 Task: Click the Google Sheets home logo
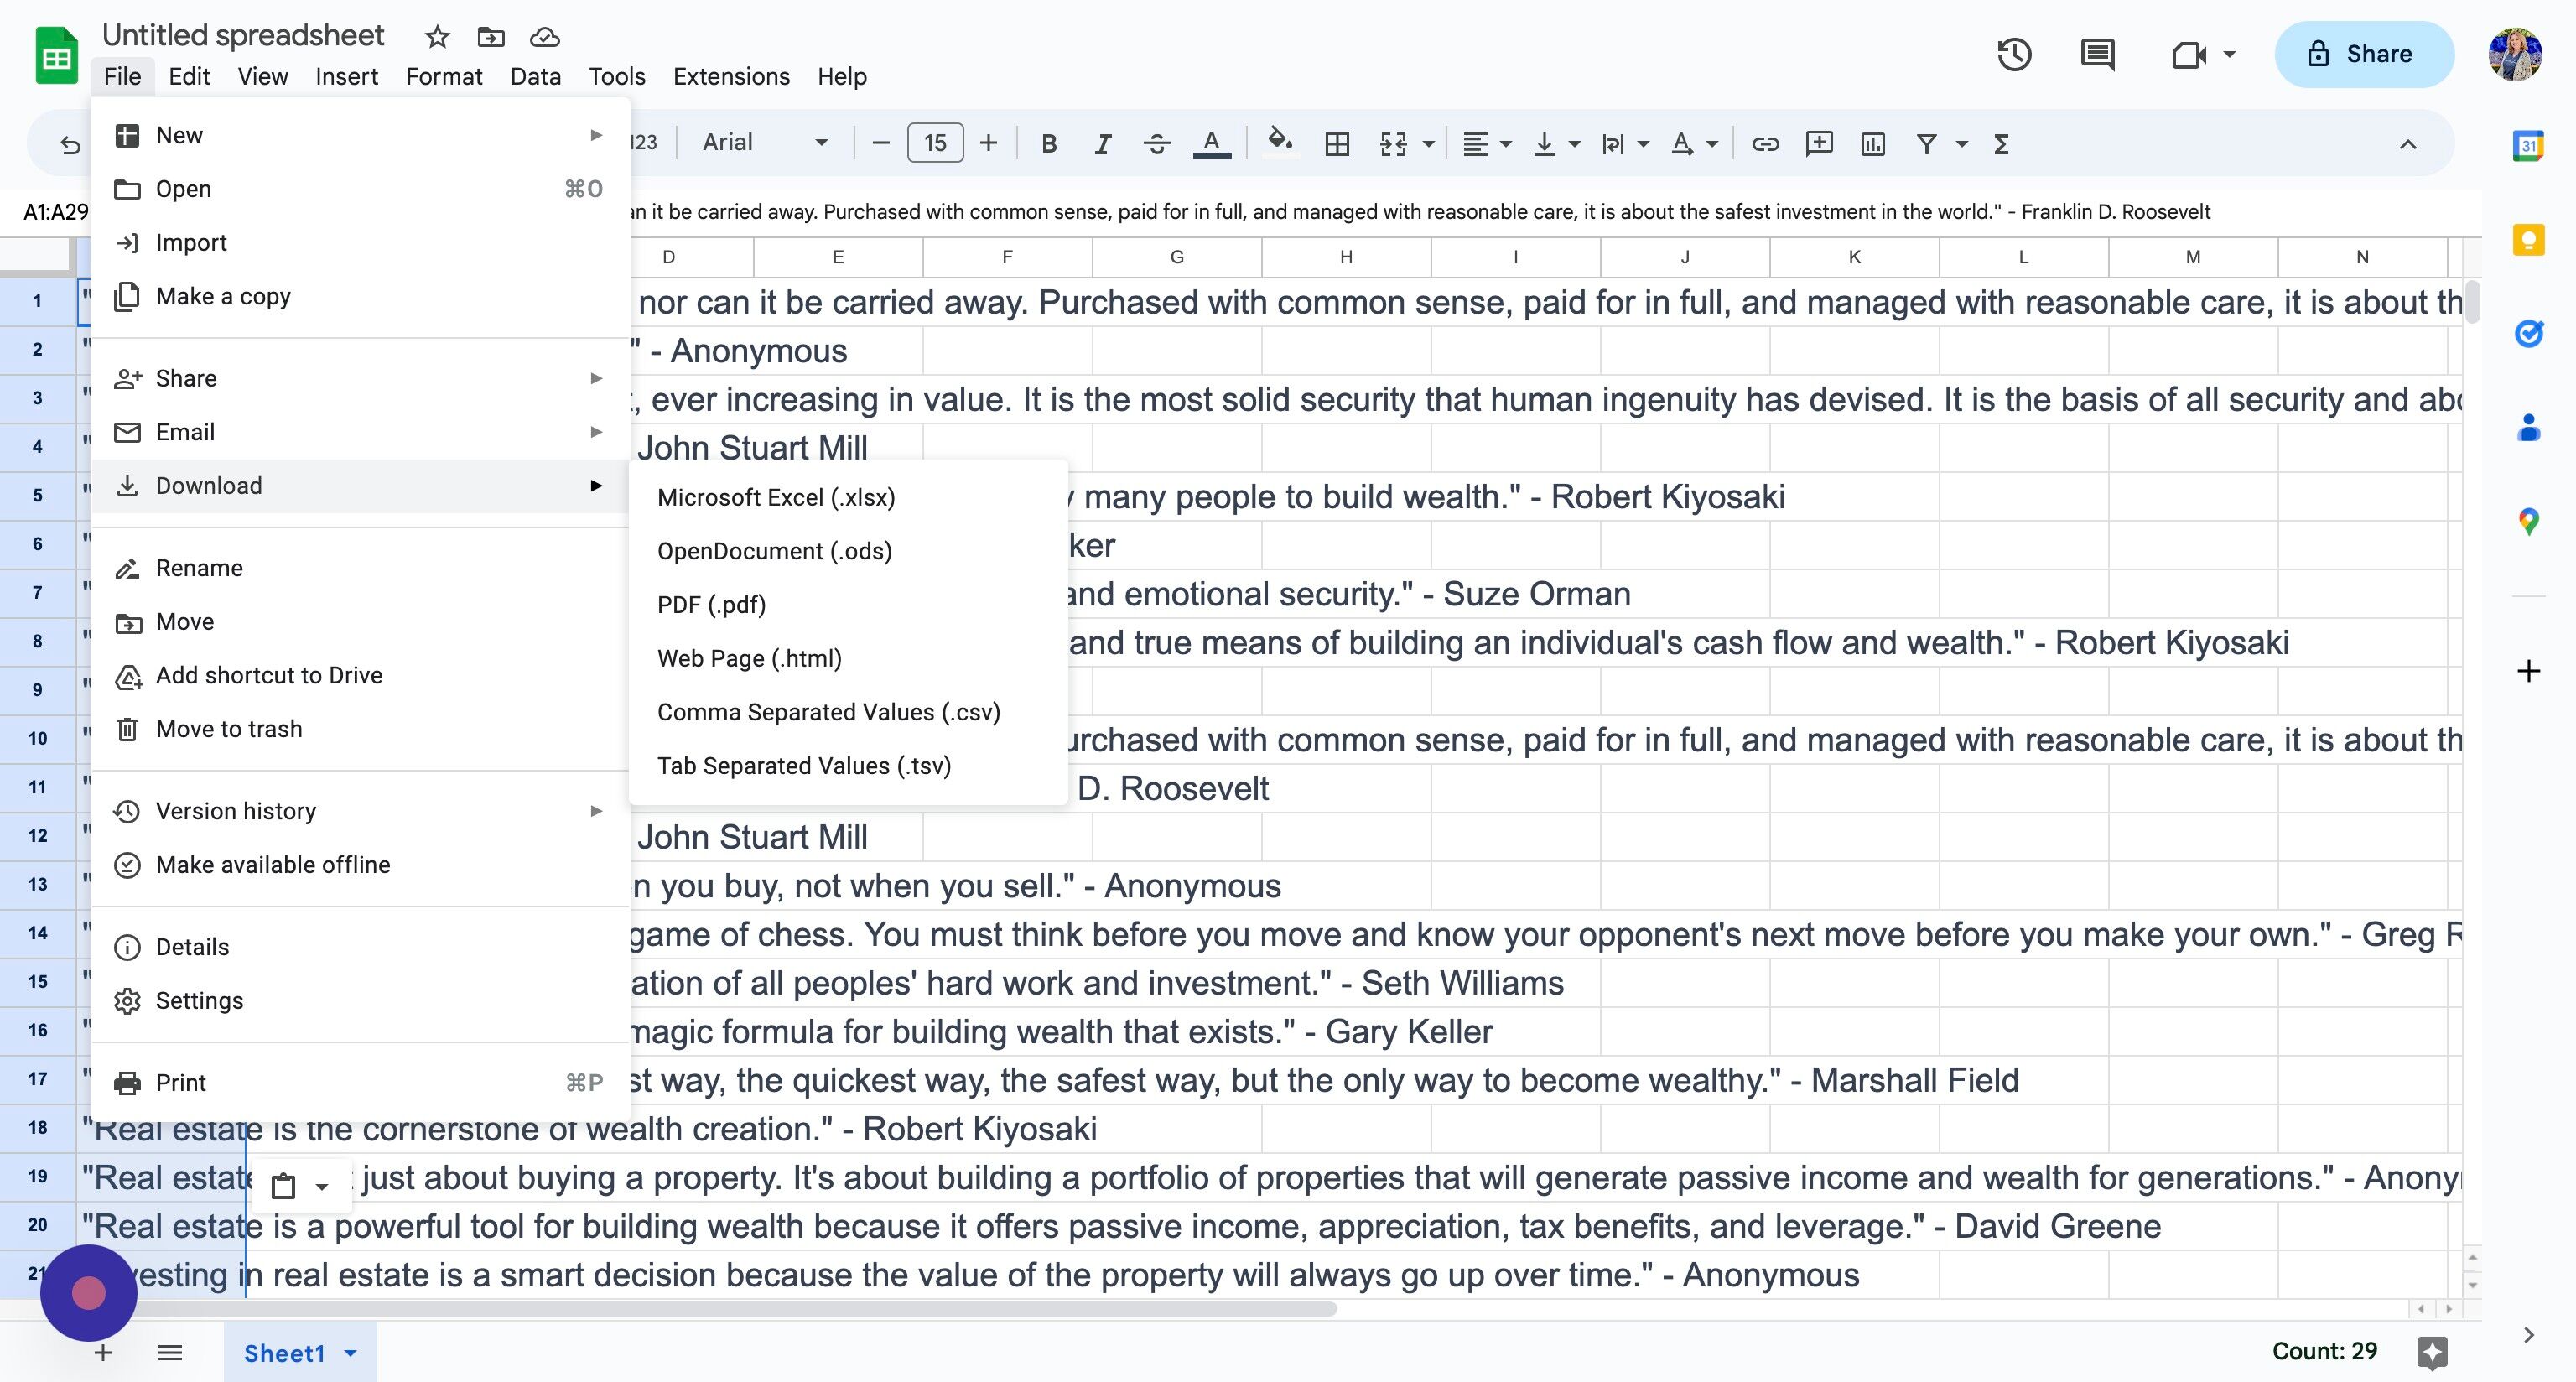pyautogui.click(x=57, y=56)
